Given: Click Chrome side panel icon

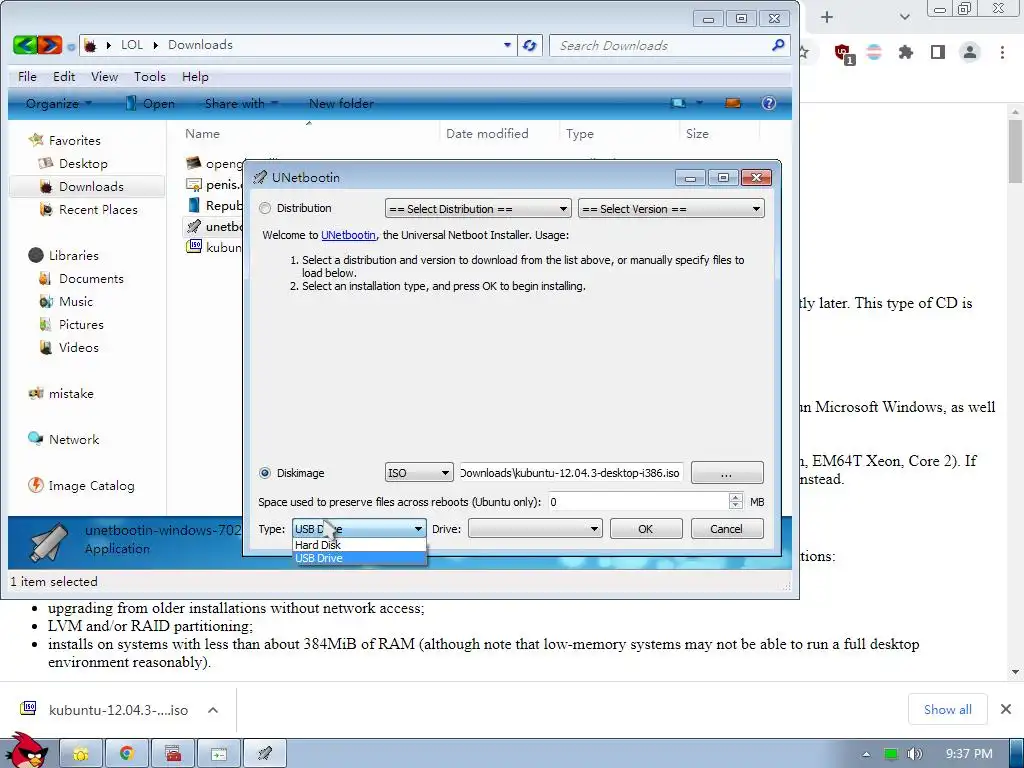Looking at the screenshot, I should tap(938, 52).
